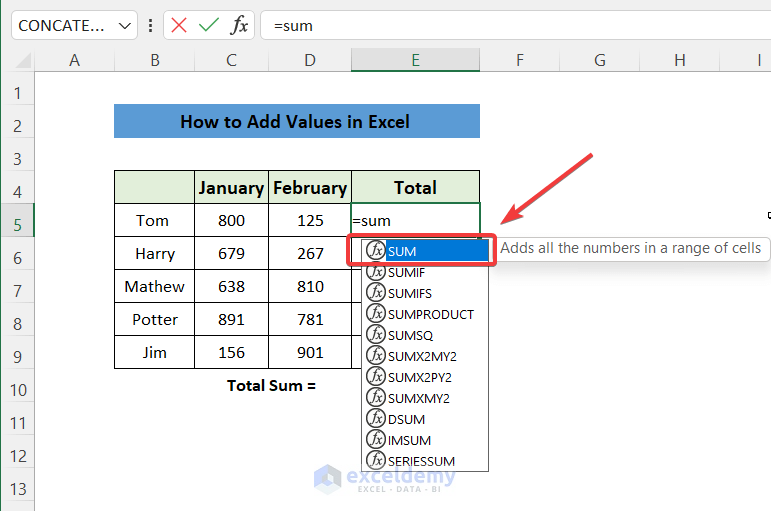This screenshot has height=511, width=771.
Task: Select the cell containing 891
Action: pyautogui.click(x=231, y=319)
